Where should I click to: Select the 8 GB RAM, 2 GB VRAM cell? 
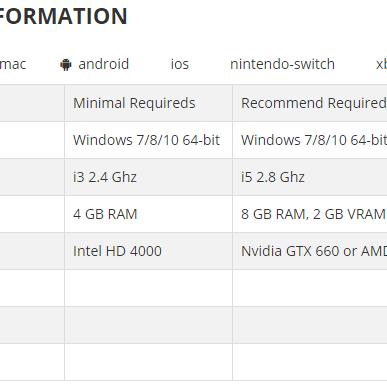click(x=310, y=214)
